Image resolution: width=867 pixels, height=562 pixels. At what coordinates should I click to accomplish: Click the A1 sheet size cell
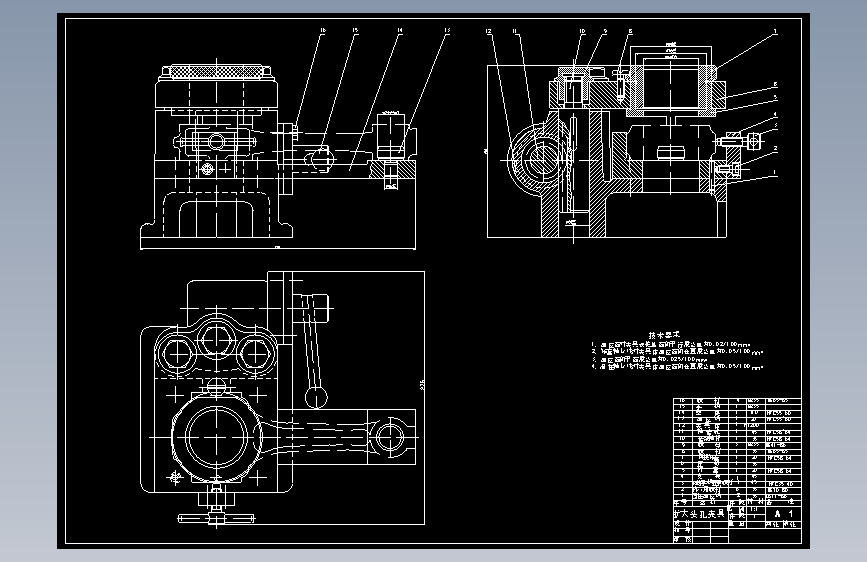[x=784, y=513]
